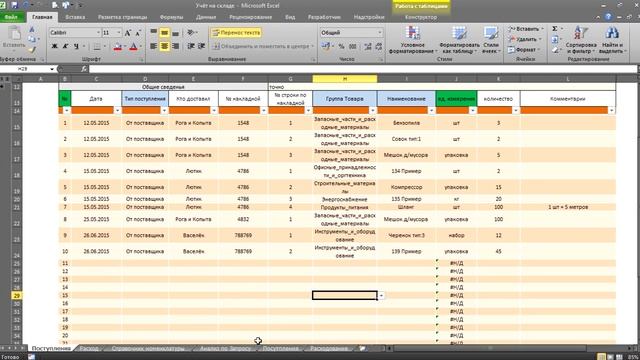Toggle Italic (К) formatting
The height and width of the screenshot is (360, 640).
pyautogui.click(x=65, y=47)
